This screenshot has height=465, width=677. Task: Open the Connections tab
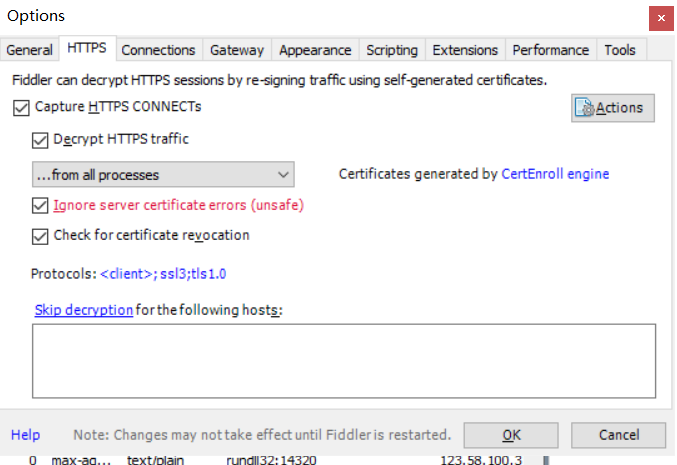tap(158, 50)
